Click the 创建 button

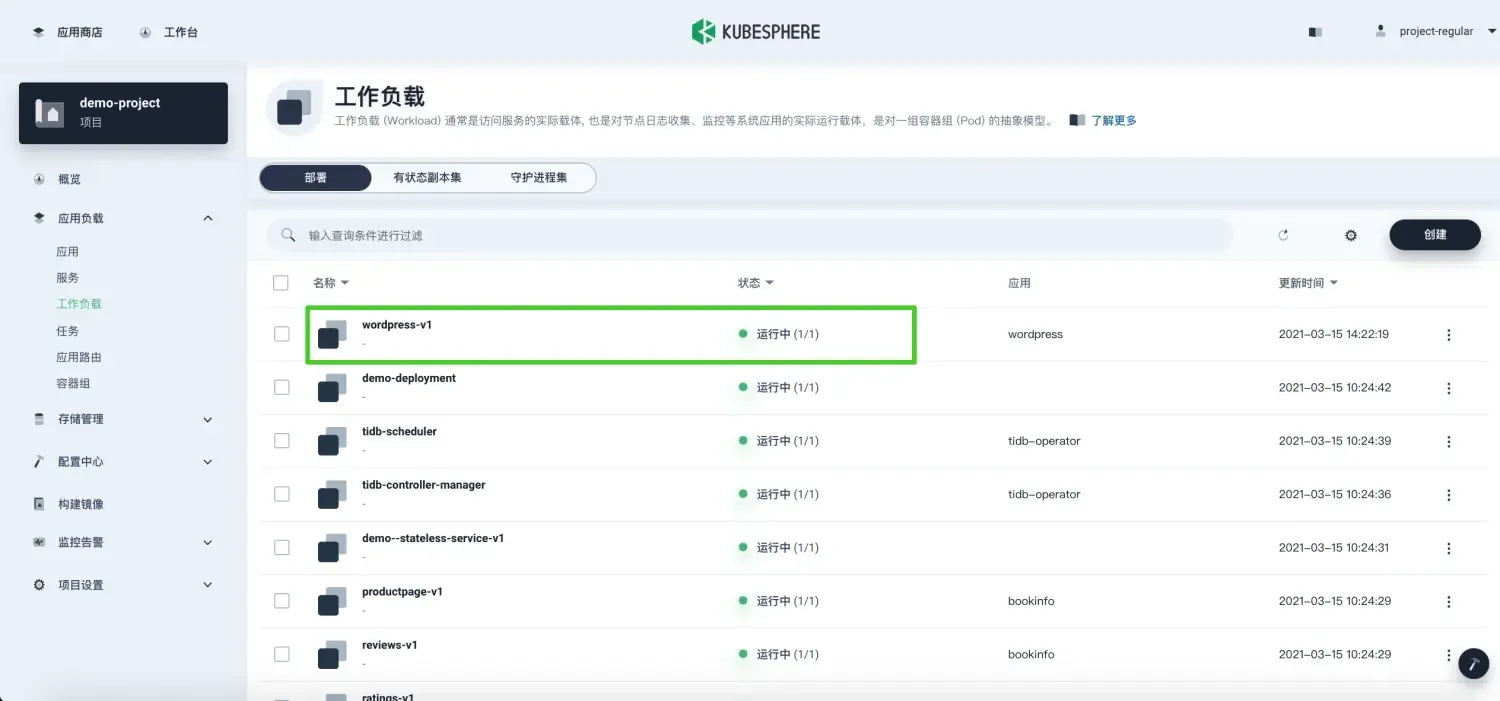pos(1435,235)
